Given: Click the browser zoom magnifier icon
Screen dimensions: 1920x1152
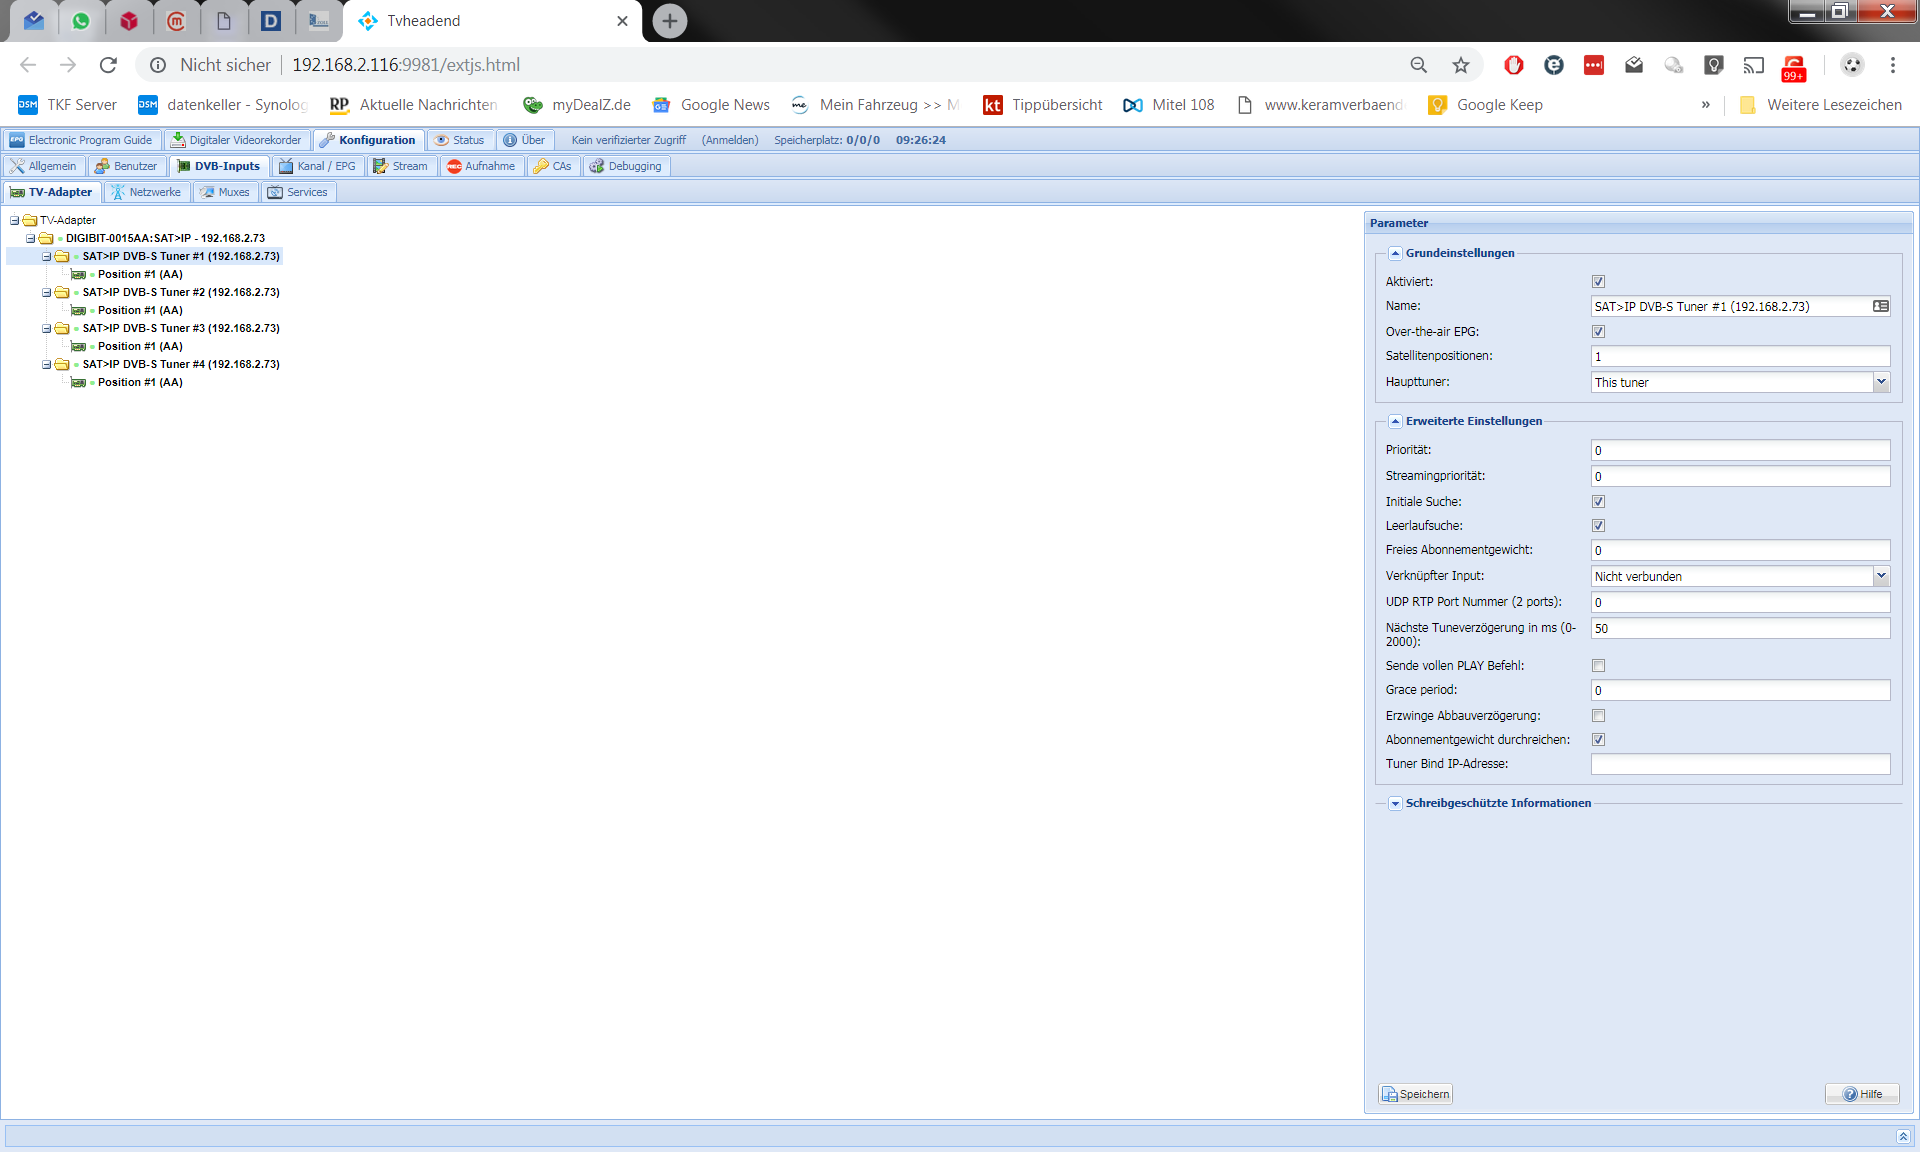Looking at the screenshot, I should (1418, 65).
